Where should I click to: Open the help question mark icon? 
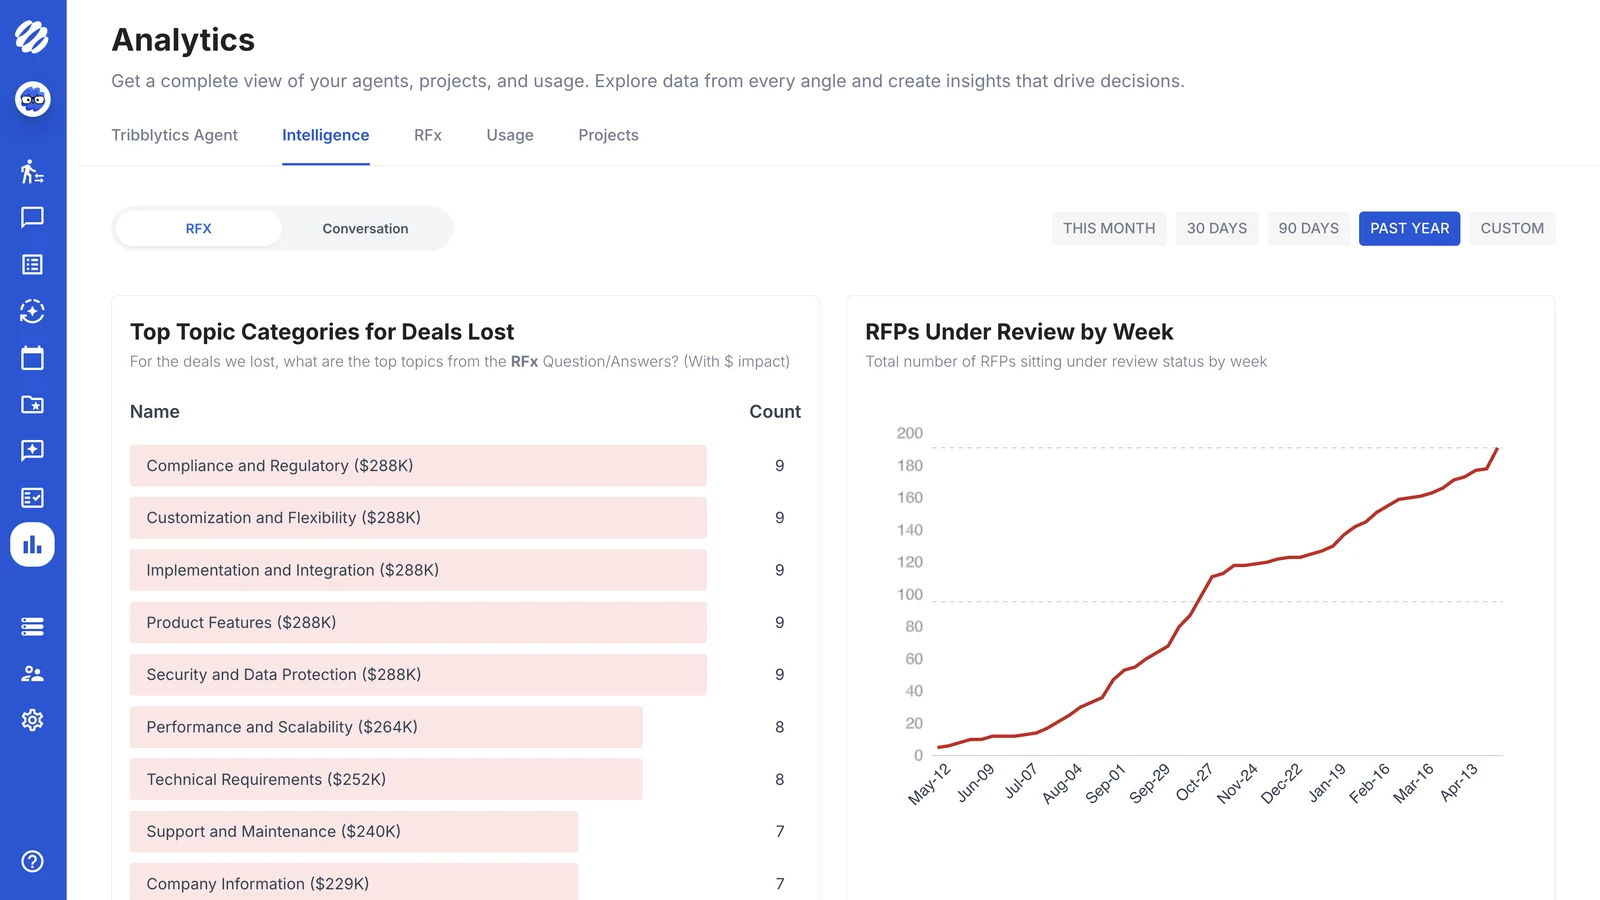pyautogui.click(x=32, y=861)
